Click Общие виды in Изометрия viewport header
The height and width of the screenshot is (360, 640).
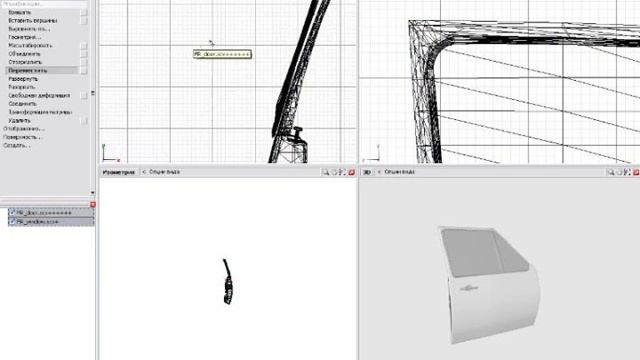click(164, 172)
